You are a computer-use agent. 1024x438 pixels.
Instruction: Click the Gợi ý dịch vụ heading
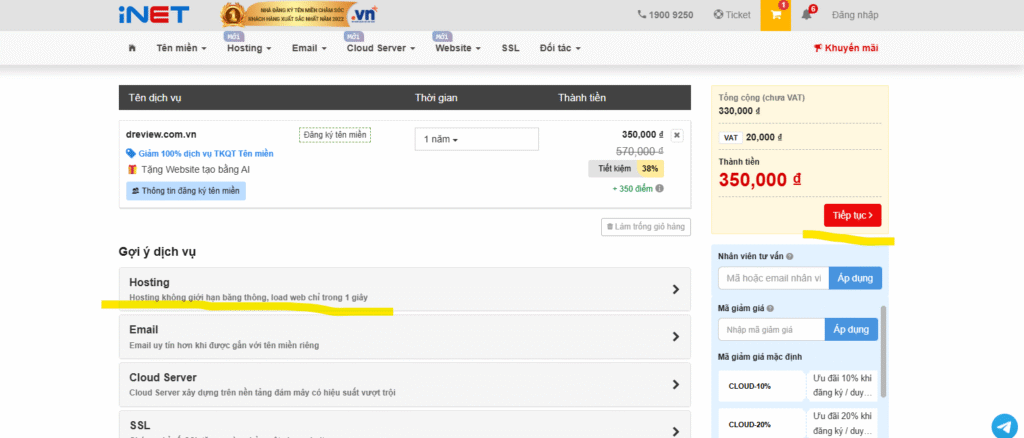point(157,251)
